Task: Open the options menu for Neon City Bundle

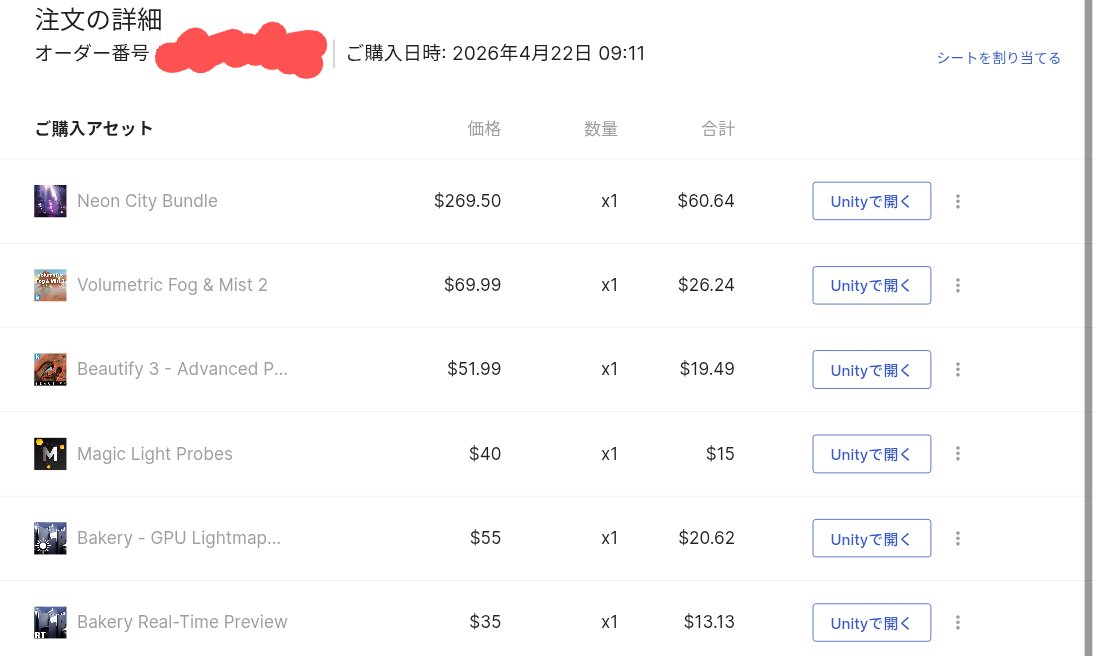Action: coord(957,200)
